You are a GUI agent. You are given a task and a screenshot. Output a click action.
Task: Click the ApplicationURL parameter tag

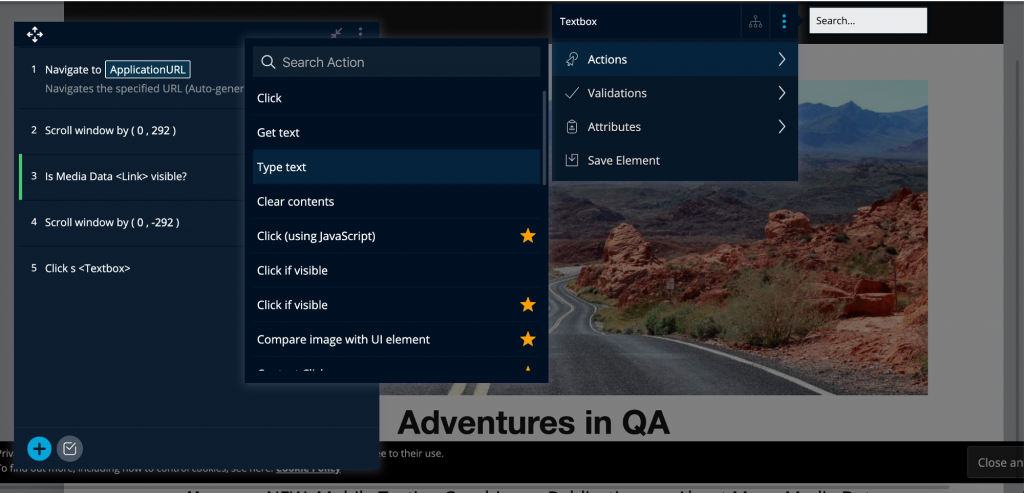[147, 70]
